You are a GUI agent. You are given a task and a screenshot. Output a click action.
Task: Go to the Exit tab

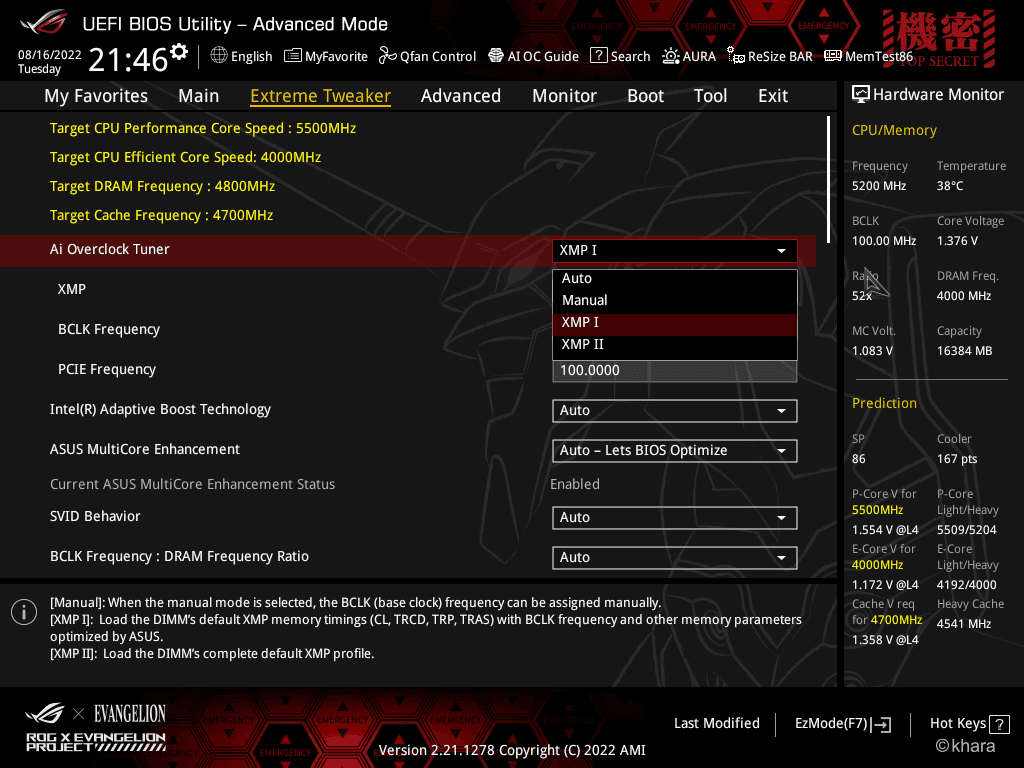(773, 96)
